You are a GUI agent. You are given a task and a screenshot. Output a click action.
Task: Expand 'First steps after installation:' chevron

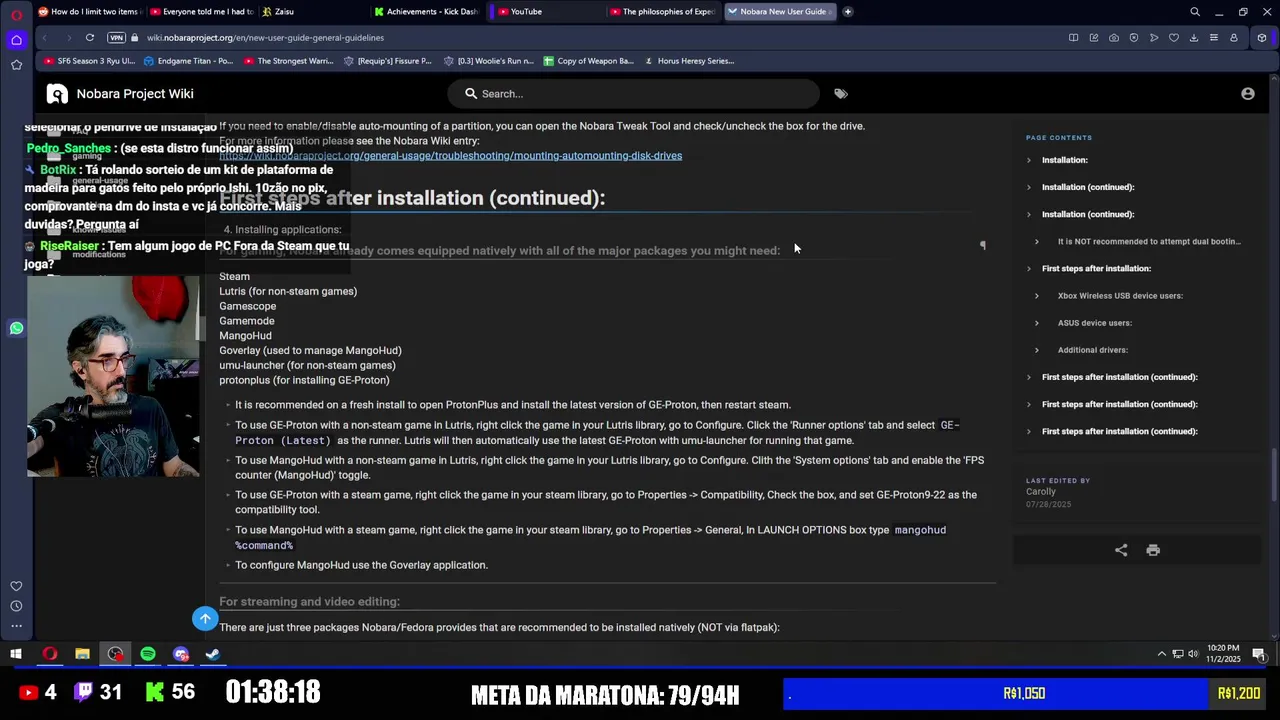coord(1028,269)
